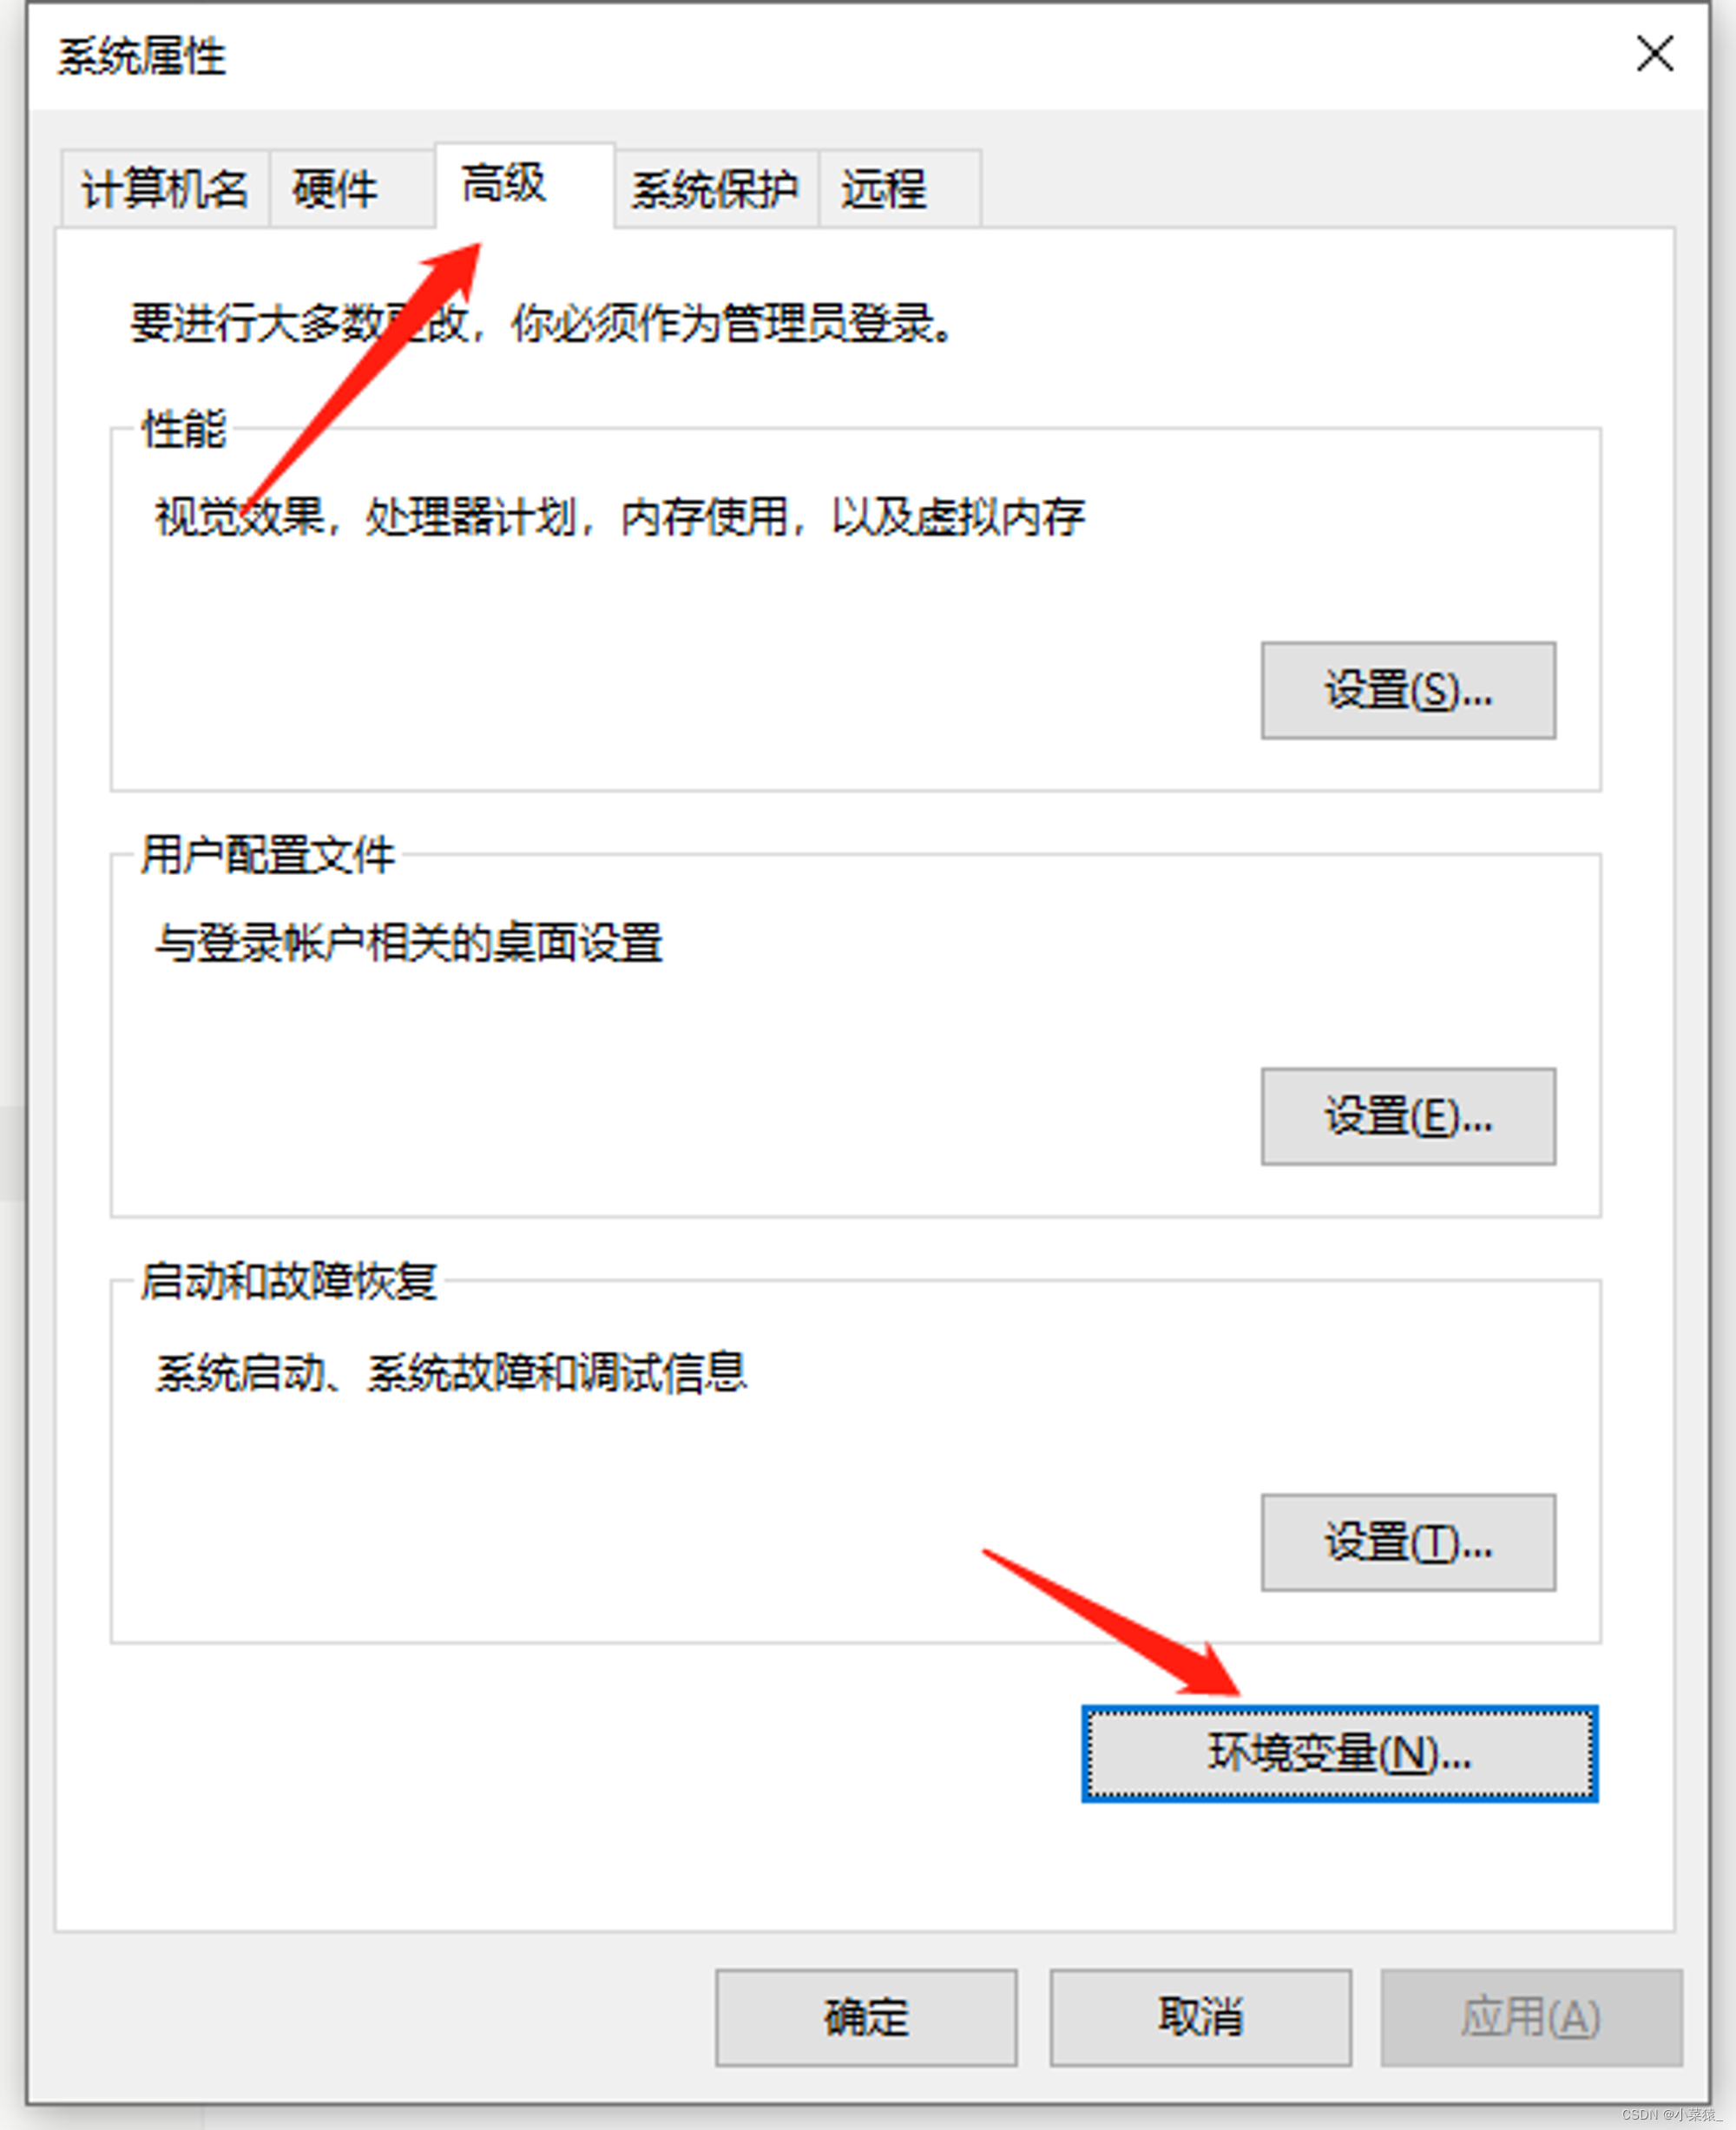Open user profile settings 设置(E)
The image size is (1736, 2130).
[x=1408, y=1117]
